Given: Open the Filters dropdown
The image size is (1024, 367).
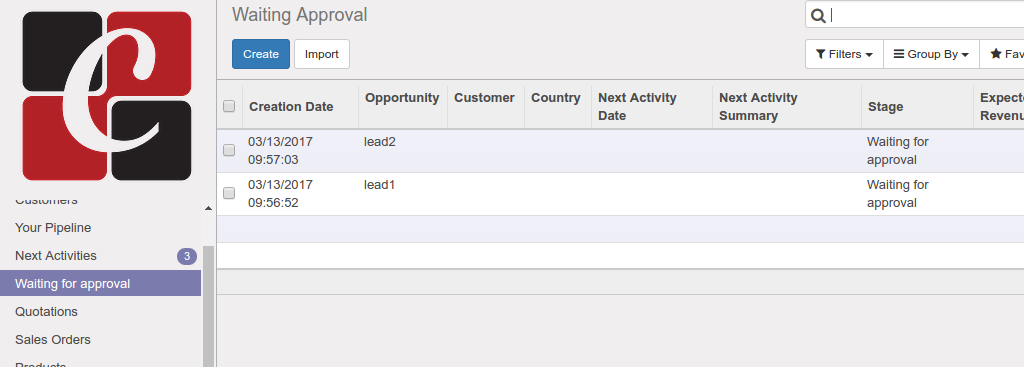Looking at the screenshot, I should point(844,54).
